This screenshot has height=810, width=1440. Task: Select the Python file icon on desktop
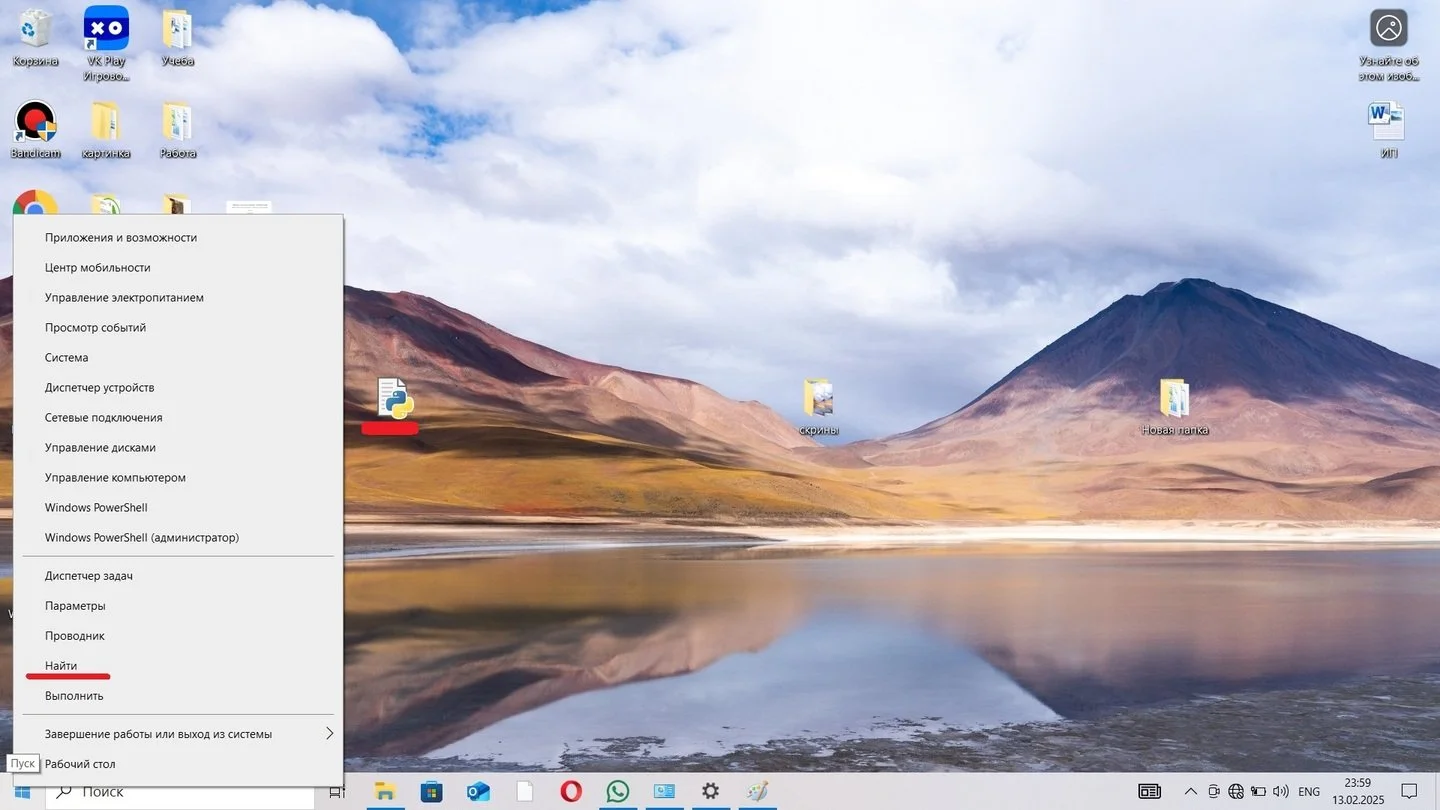395,398
